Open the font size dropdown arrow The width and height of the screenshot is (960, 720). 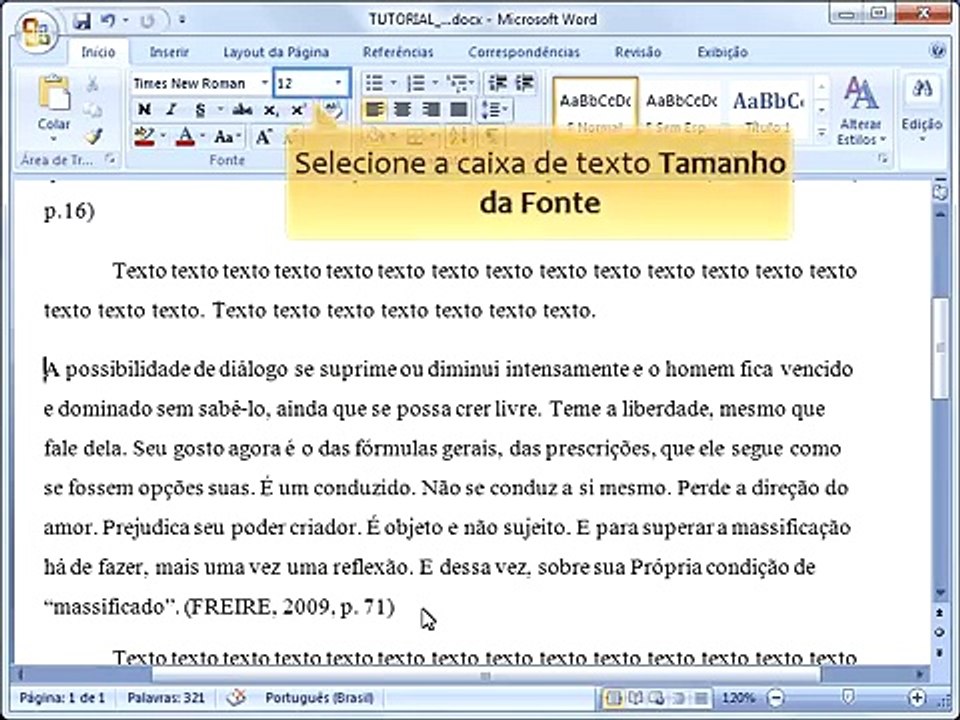tap(339, 83)
